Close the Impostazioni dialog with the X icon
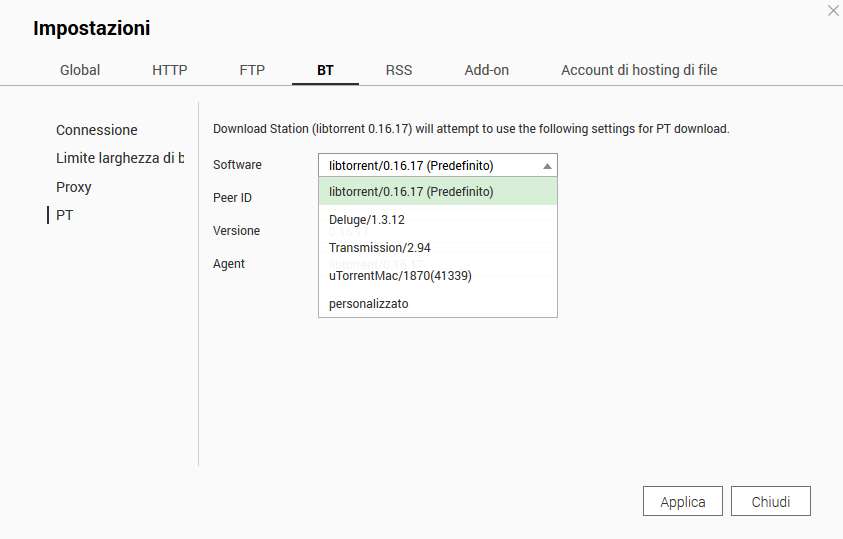The height and width of the screenshot is (539, 843). [x=833, y=11]
